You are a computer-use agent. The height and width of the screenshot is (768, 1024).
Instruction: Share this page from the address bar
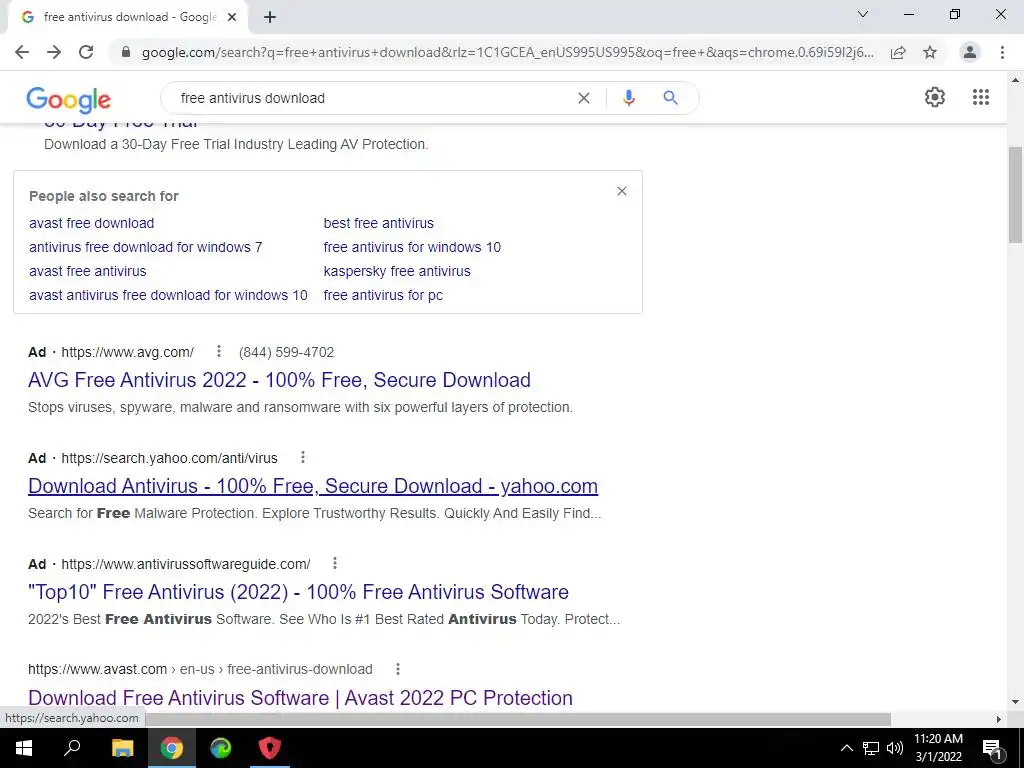(x=898, y=52)
